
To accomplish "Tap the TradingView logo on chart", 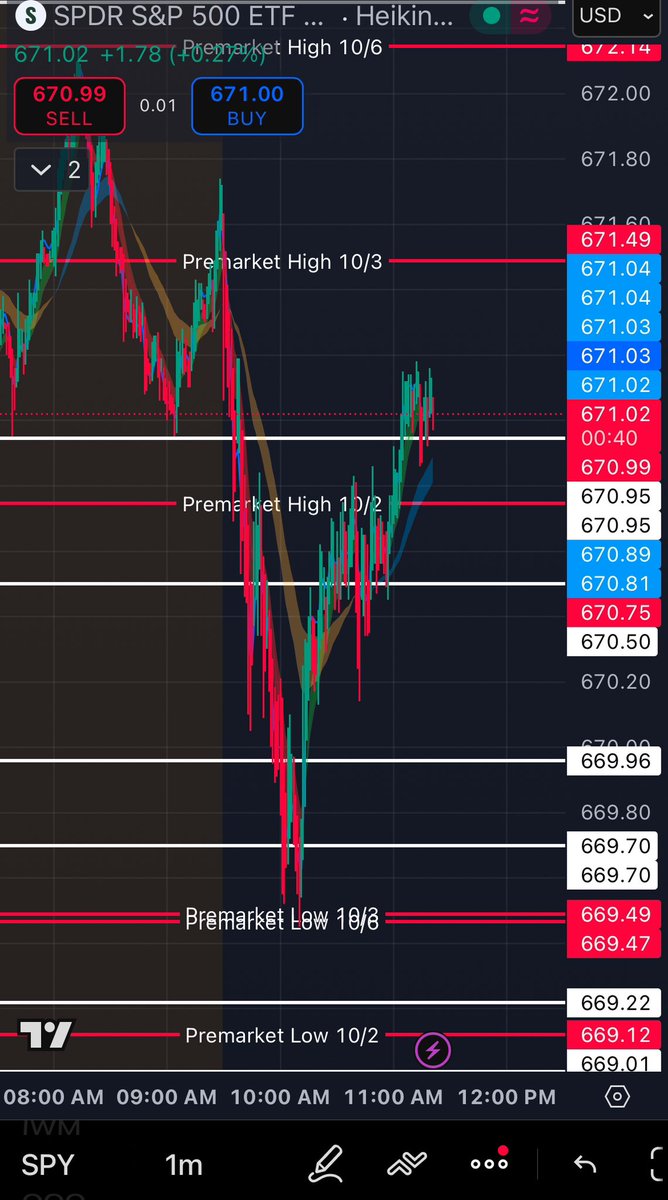I will click(46, 1035).
